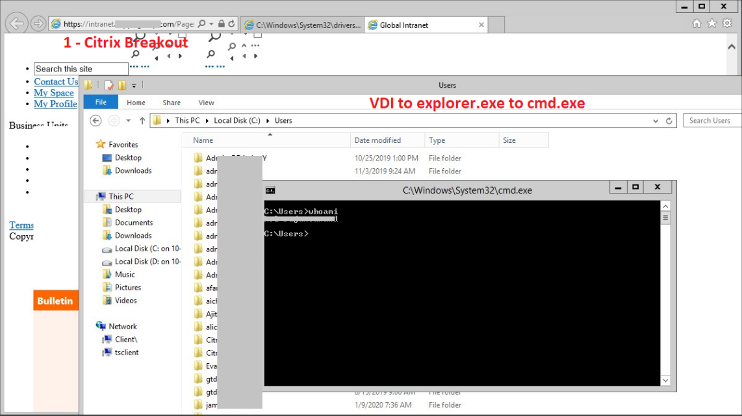Open Explorer recent locations dropdown
This screenshot has width=742, height=416.
pos(128,121)
